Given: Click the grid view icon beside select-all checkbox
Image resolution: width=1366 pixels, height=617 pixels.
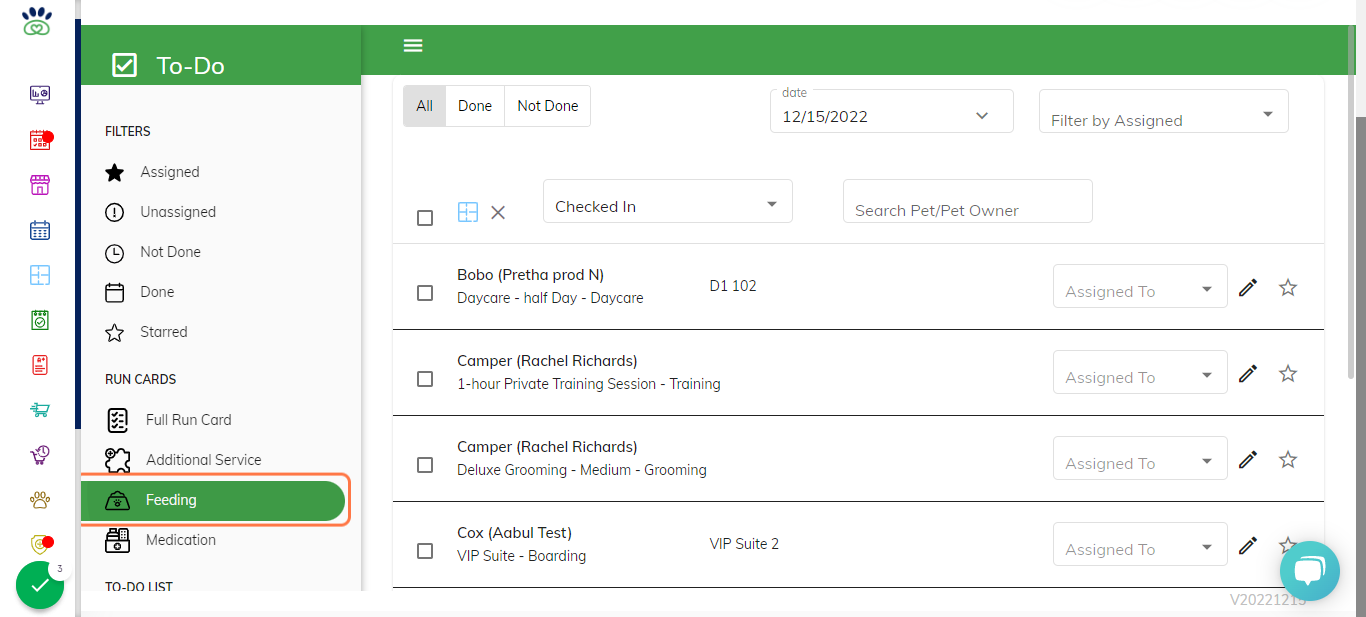Looking at the screenshot, I should pos(468,212).
